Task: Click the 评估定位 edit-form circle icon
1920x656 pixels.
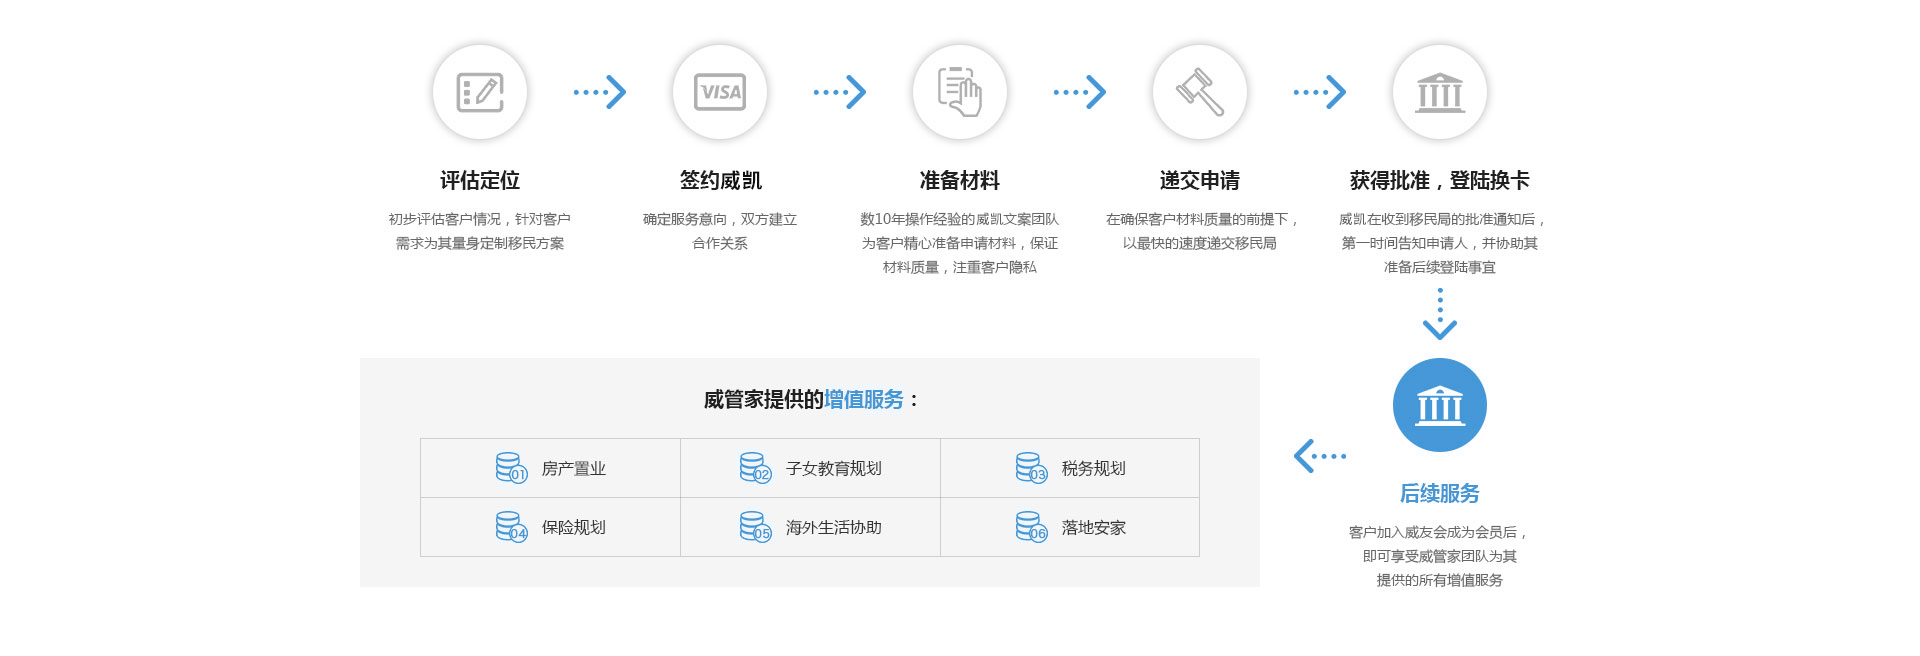Action: coord(480,92)
